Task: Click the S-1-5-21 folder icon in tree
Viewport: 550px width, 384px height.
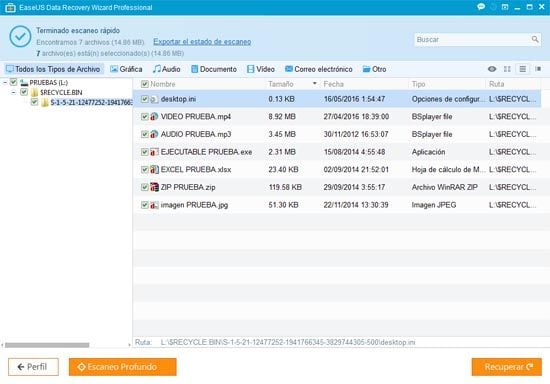Action: 45,102
